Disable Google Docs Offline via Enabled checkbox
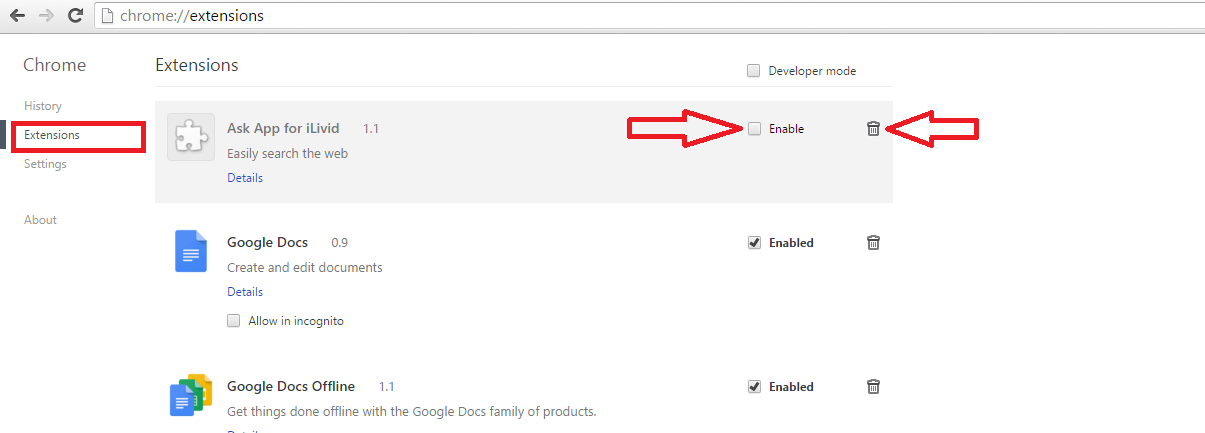The image size is (1205, 433). coord(755,386)
